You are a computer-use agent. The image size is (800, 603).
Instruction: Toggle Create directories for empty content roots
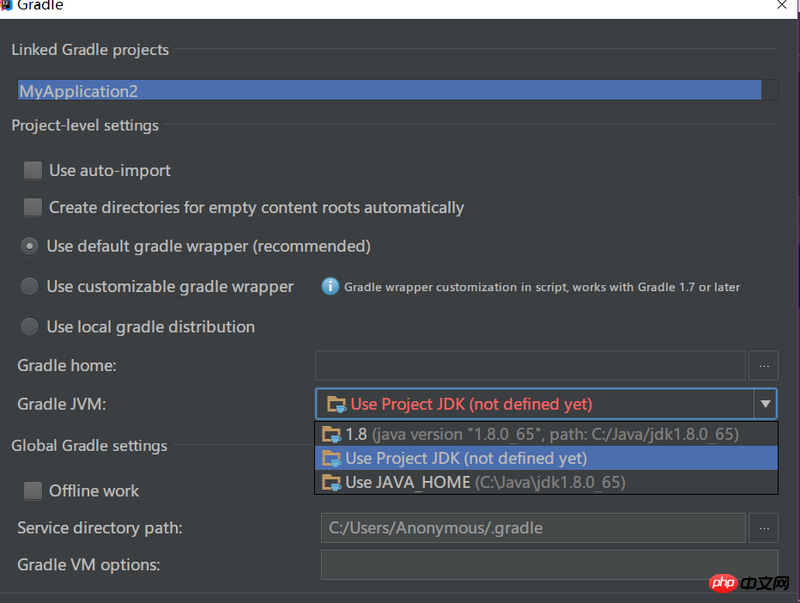(x=33, y=207)
